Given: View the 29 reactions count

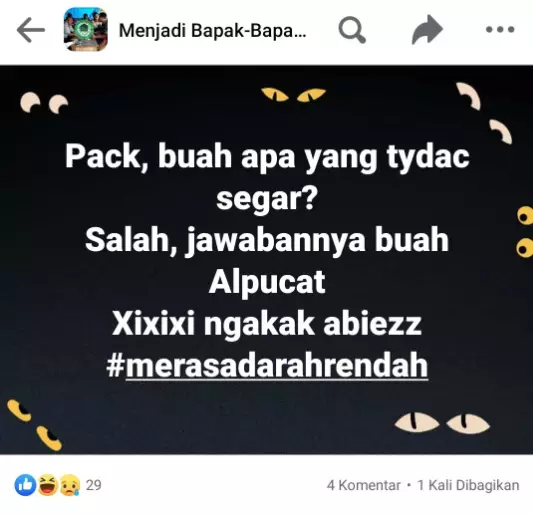Looking at the screenshot, I should [x=93, y=485].
